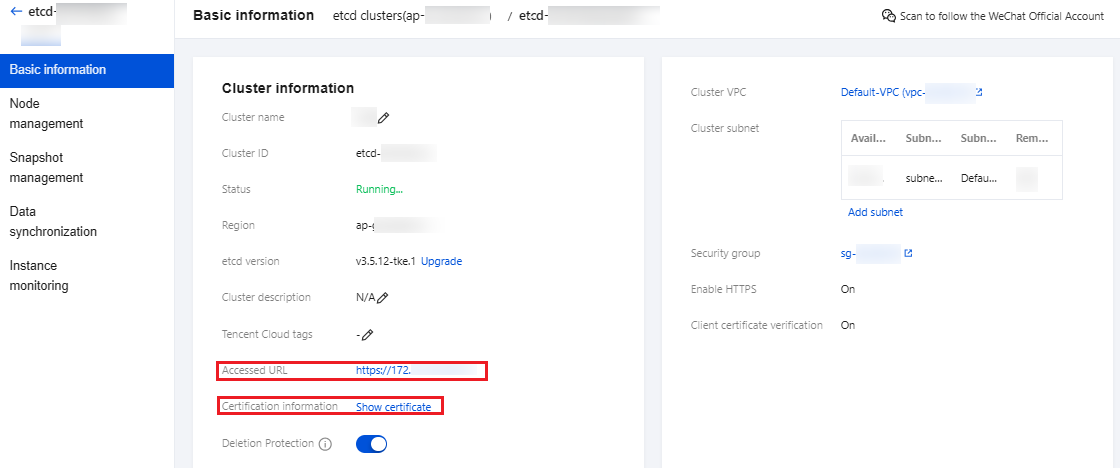Screen dimensions: 1120x468
Task: Click Add subnet link
Action: click(x=875, y=212)
